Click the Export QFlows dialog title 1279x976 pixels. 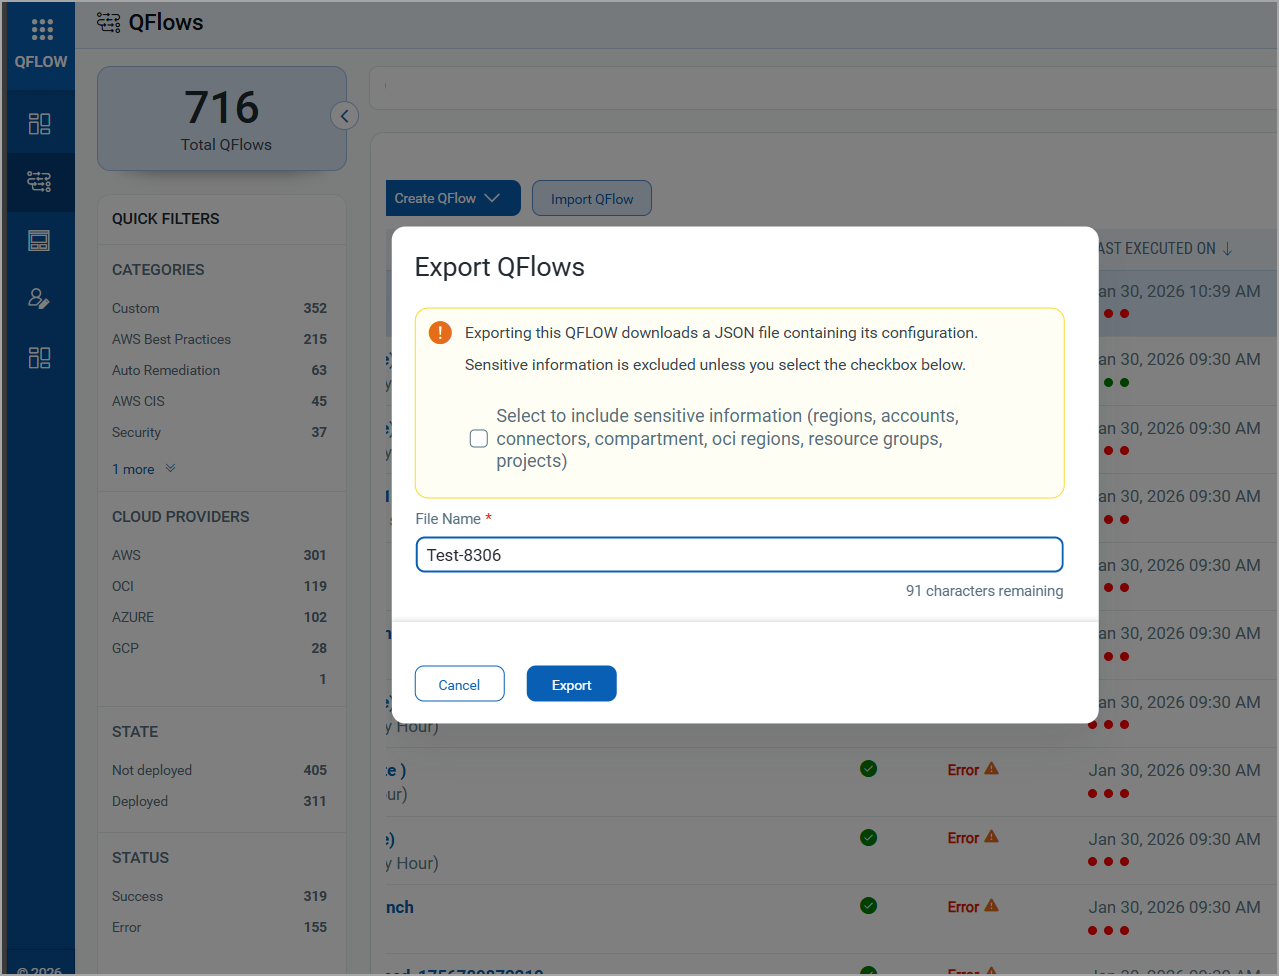click(499, 267)
